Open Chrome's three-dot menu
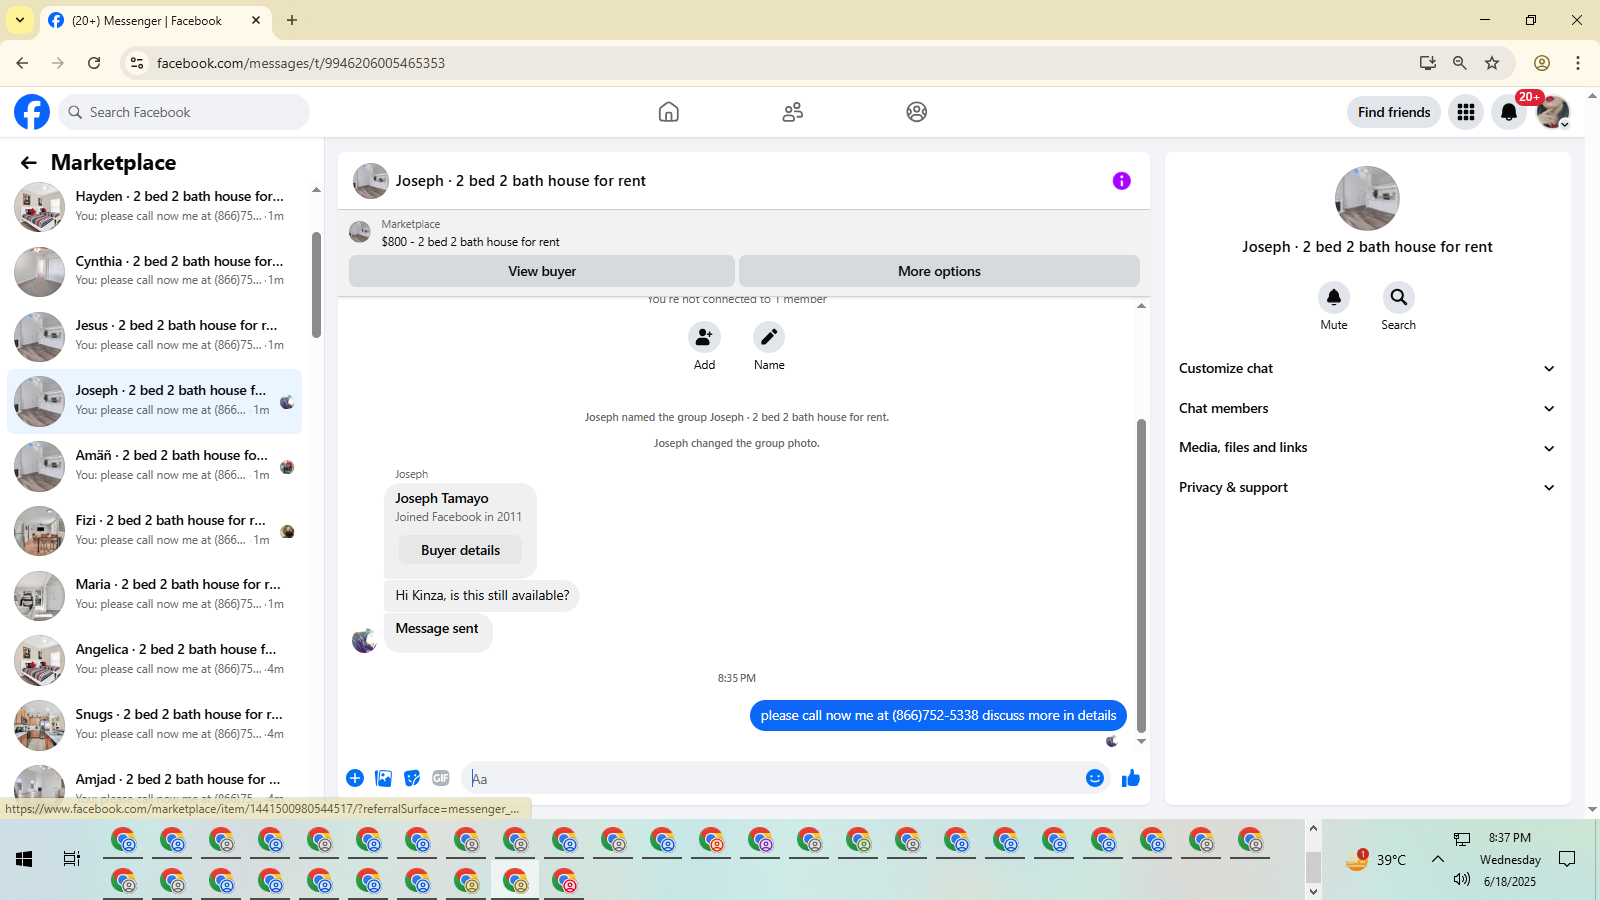Viewport: 1600px width, 900px height. coord(1578,63)
